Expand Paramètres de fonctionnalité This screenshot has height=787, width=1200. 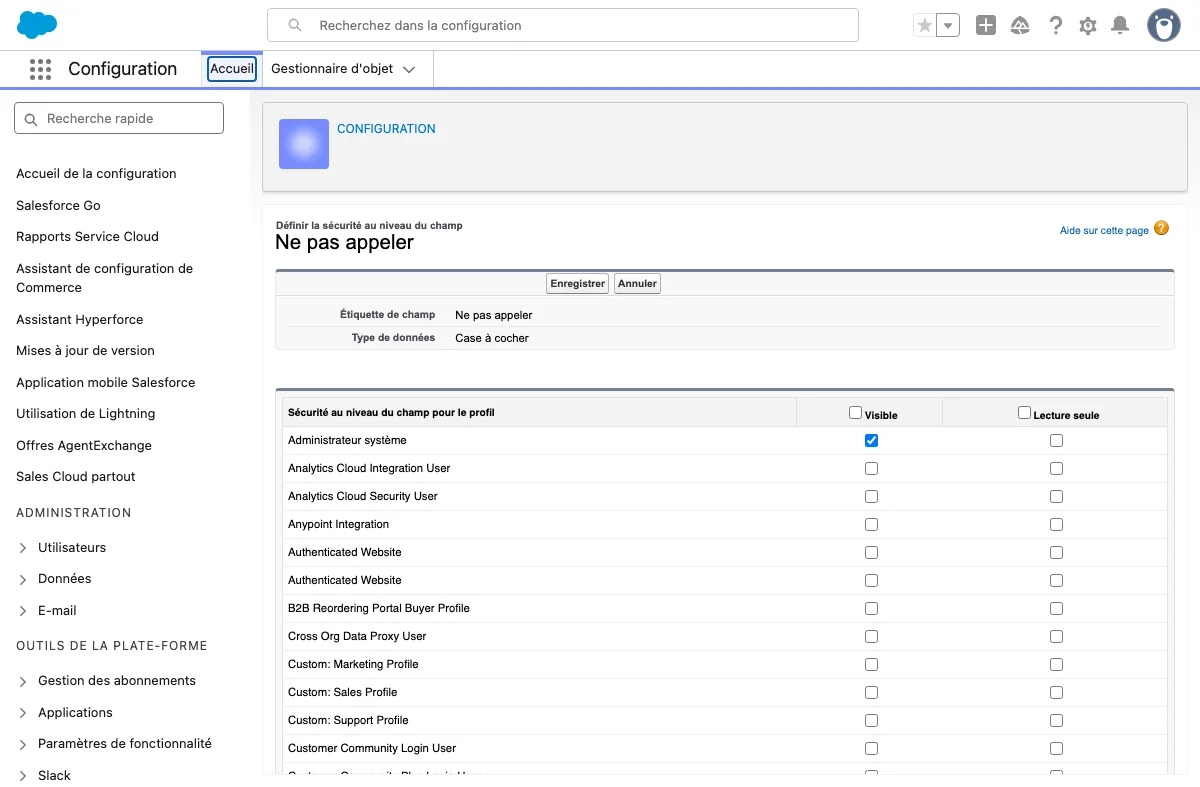tap(23, 744)
